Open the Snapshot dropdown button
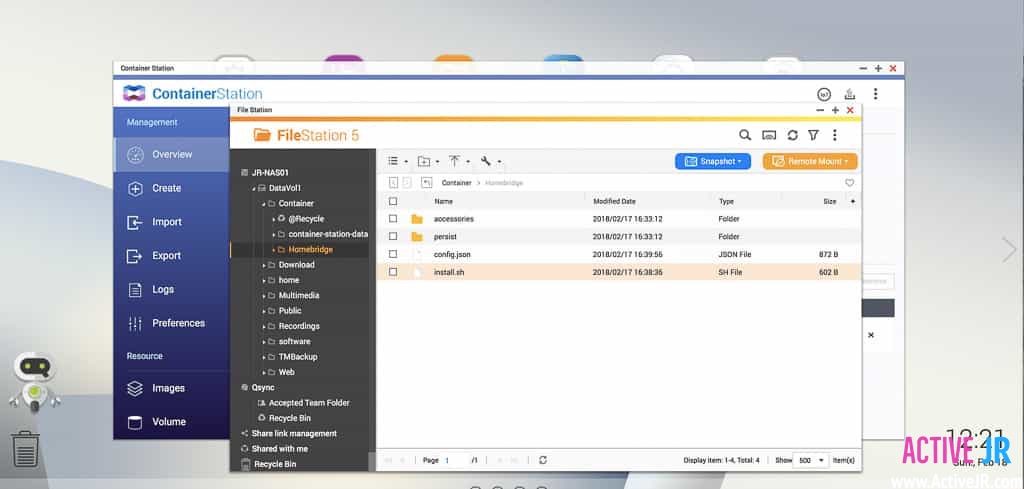This screenshot has width=1024, height=489. [x=713, y=161]
